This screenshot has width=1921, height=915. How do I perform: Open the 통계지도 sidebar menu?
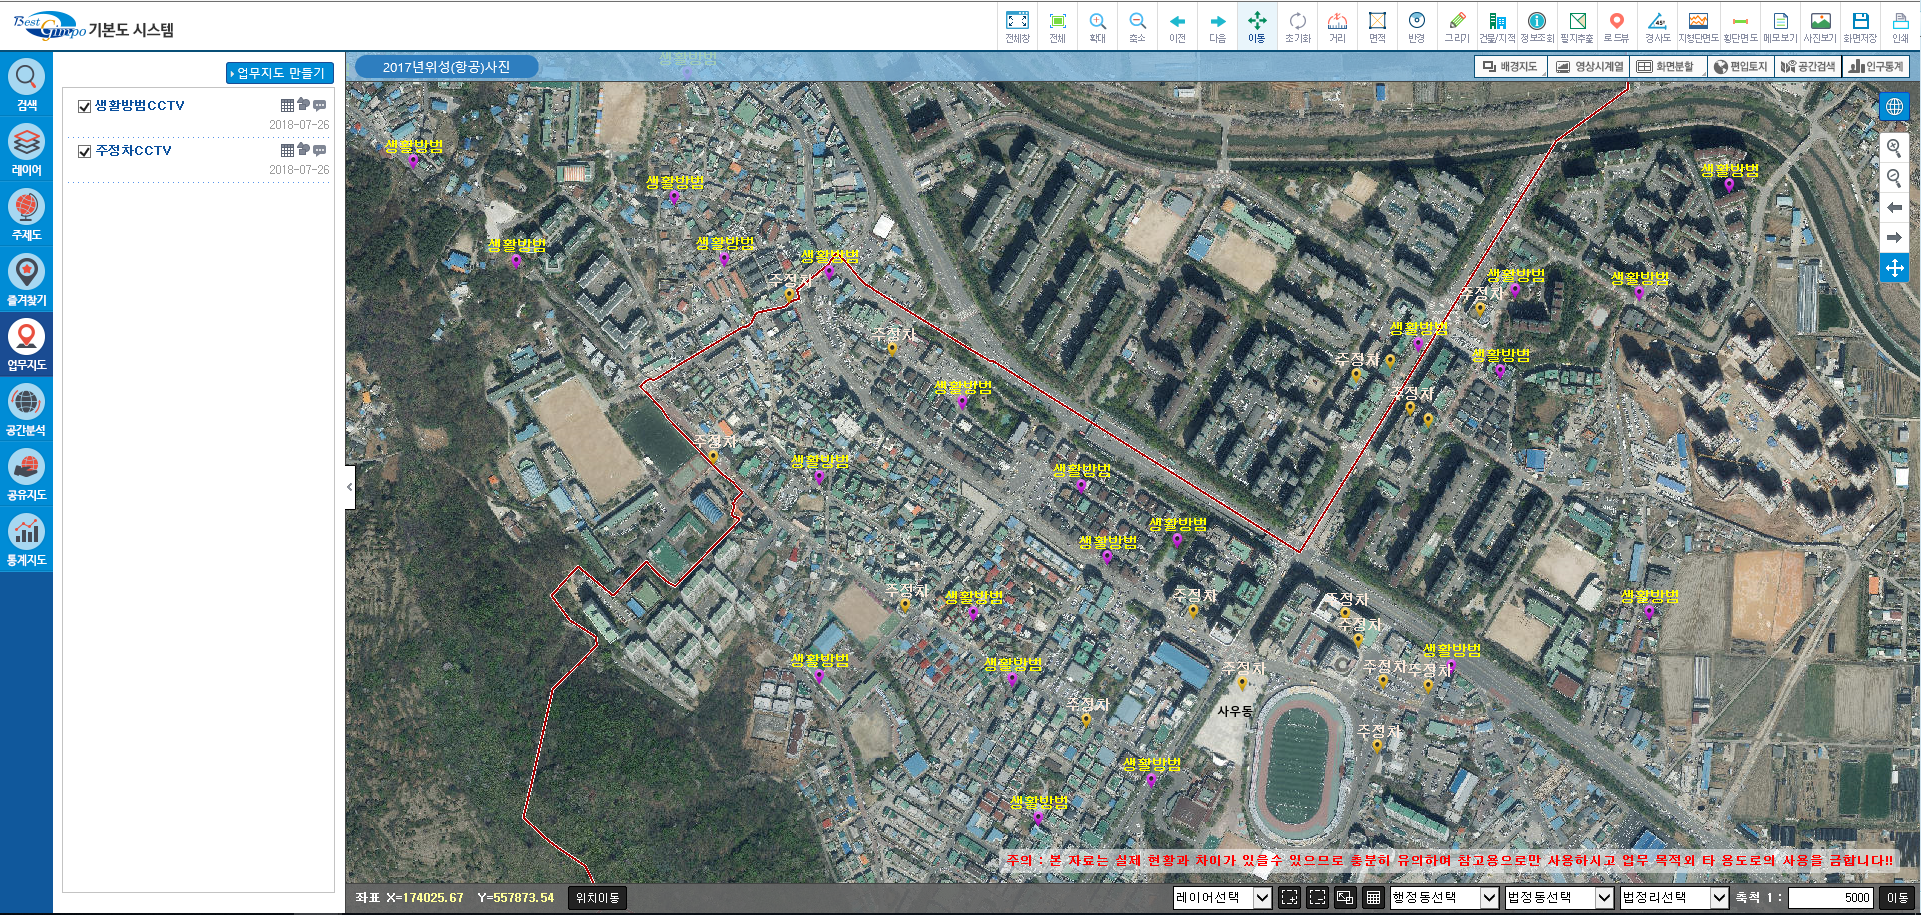(26, 540)
